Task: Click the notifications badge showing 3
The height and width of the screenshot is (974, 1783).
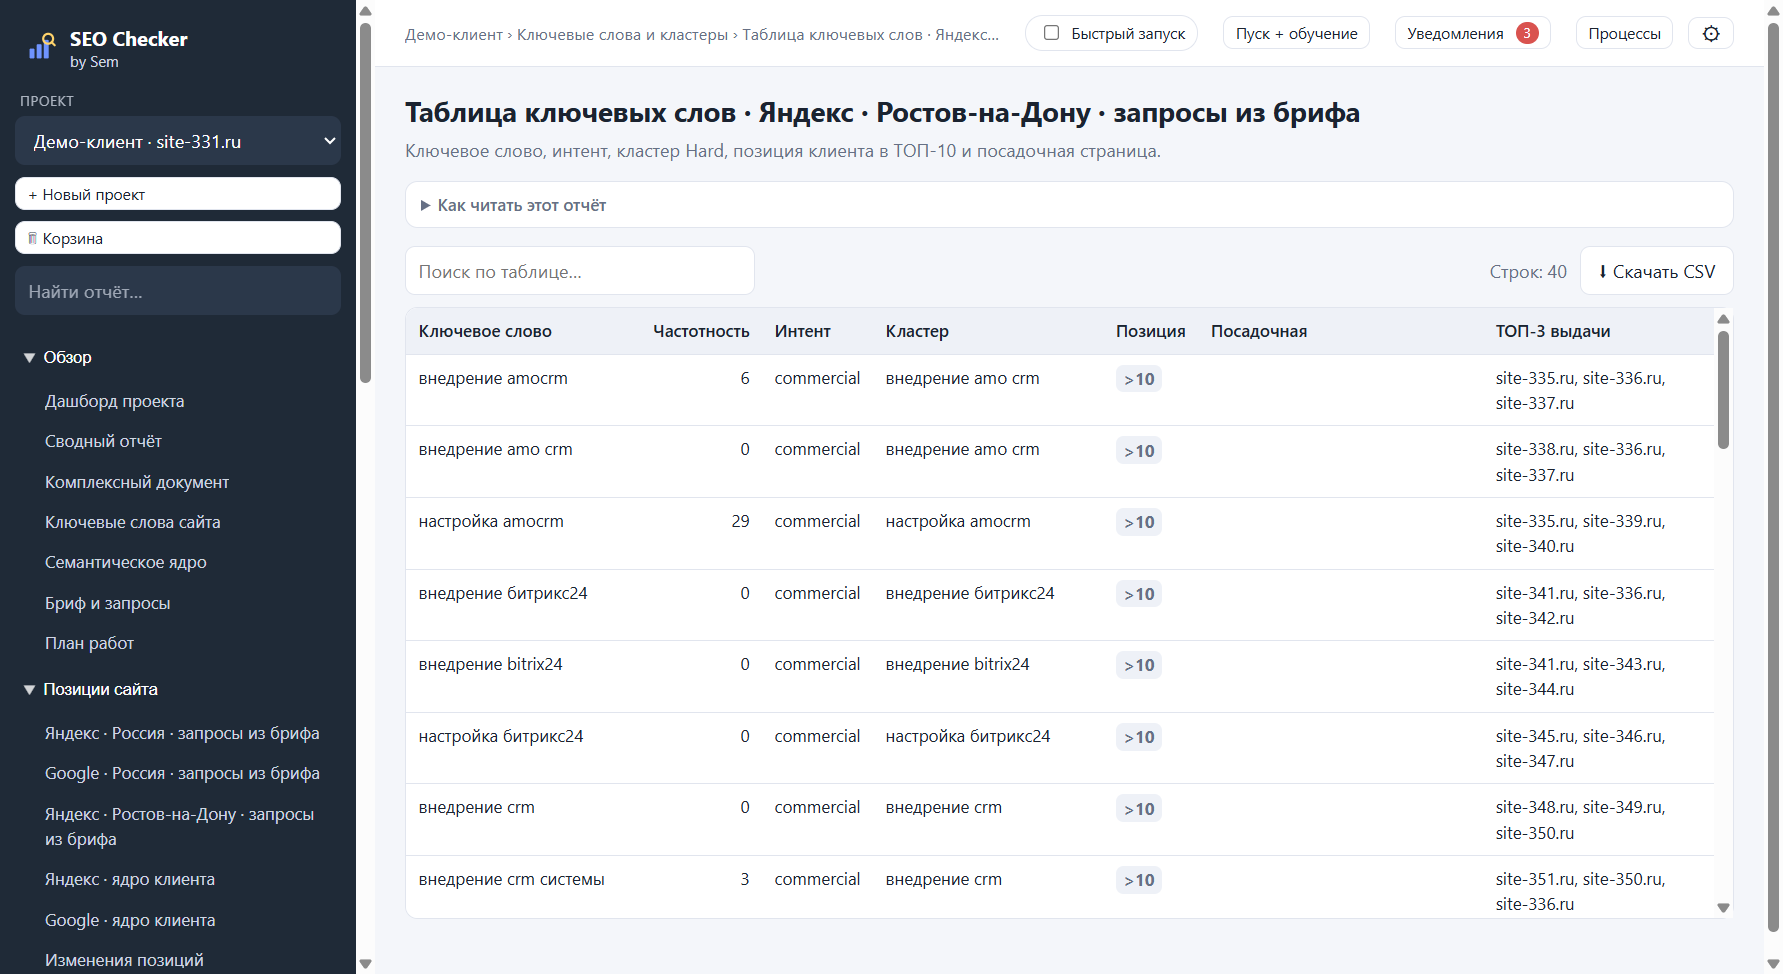Action: point(1527,33)
